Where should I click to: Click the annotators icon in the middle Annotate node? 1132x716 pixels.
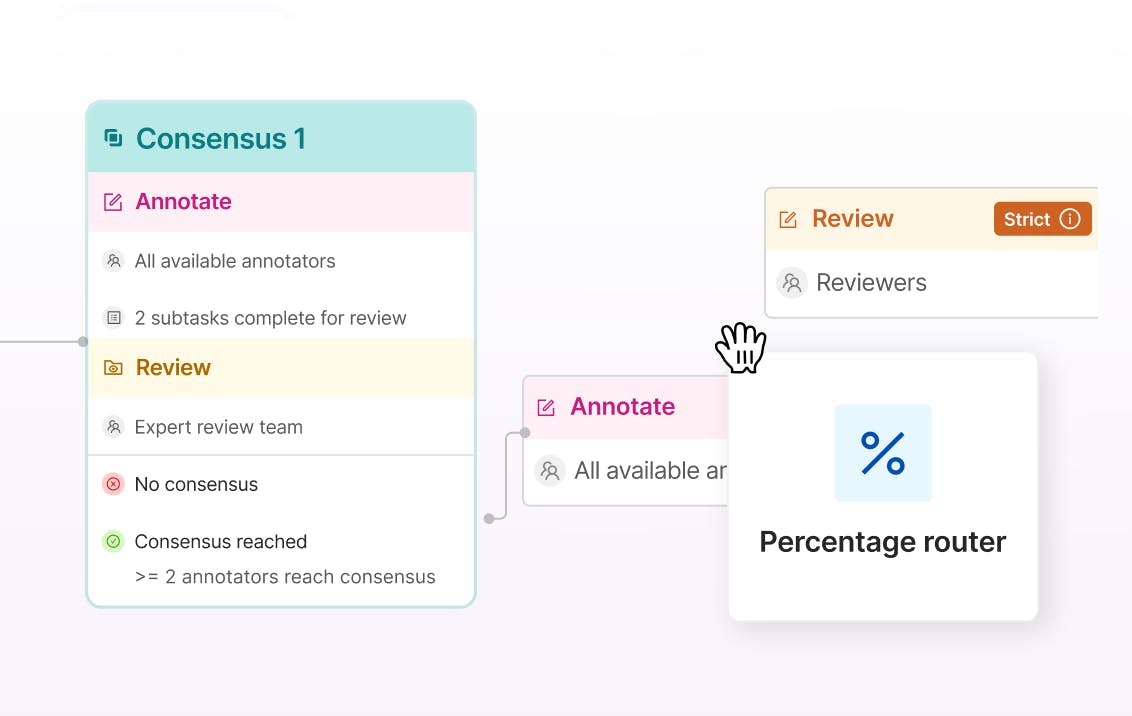pos(550,470)
